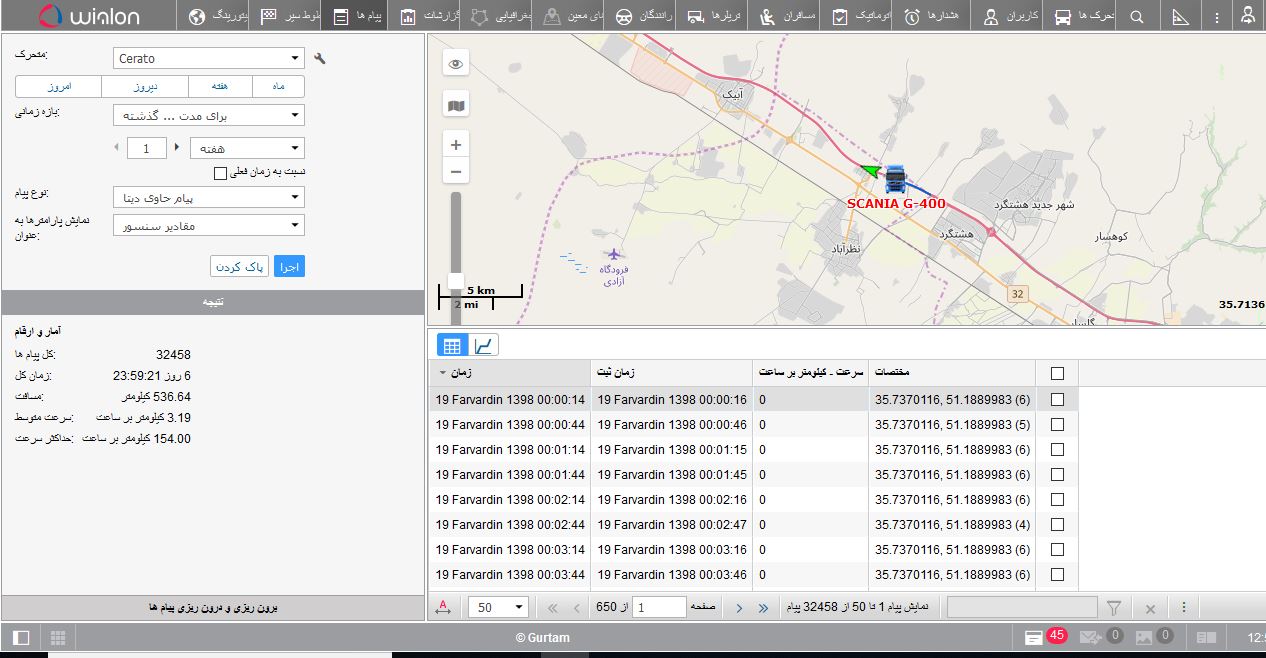Image resolution: width=1266 pixels, height=658 pixels.
Task: Check the row for 00:02:14 message
Action: click(x=1057, y=499)
